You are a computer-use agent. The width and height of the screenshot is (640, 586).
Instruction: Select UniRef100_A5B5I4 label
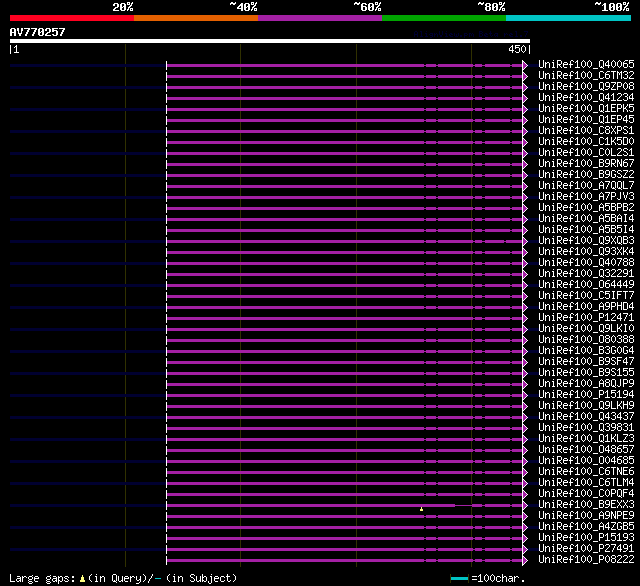click(586, 230)
